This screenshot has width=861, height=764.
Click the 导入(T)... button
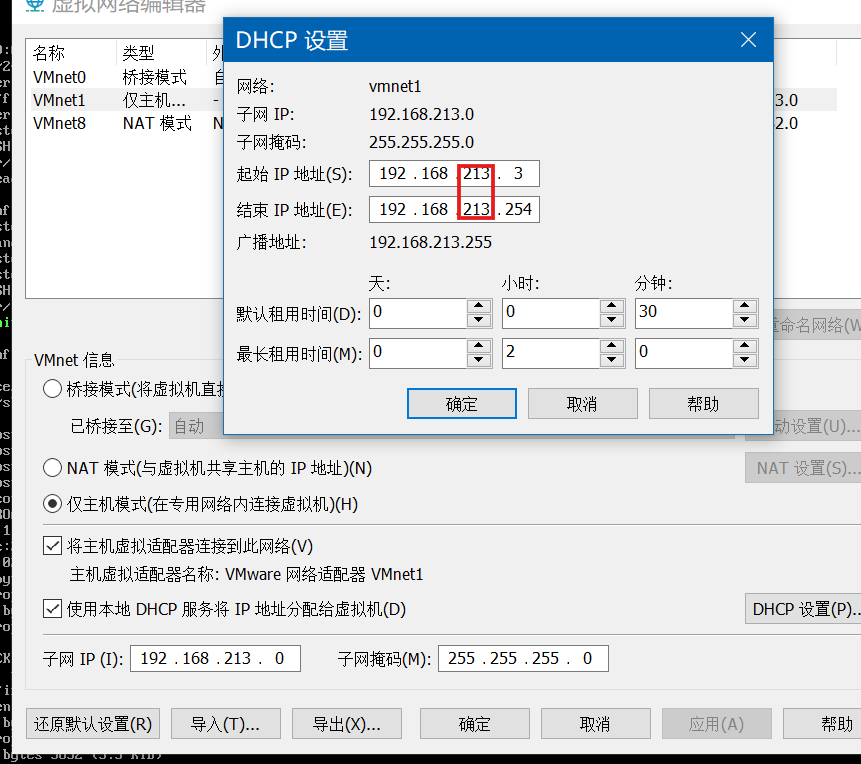(225, 724)
